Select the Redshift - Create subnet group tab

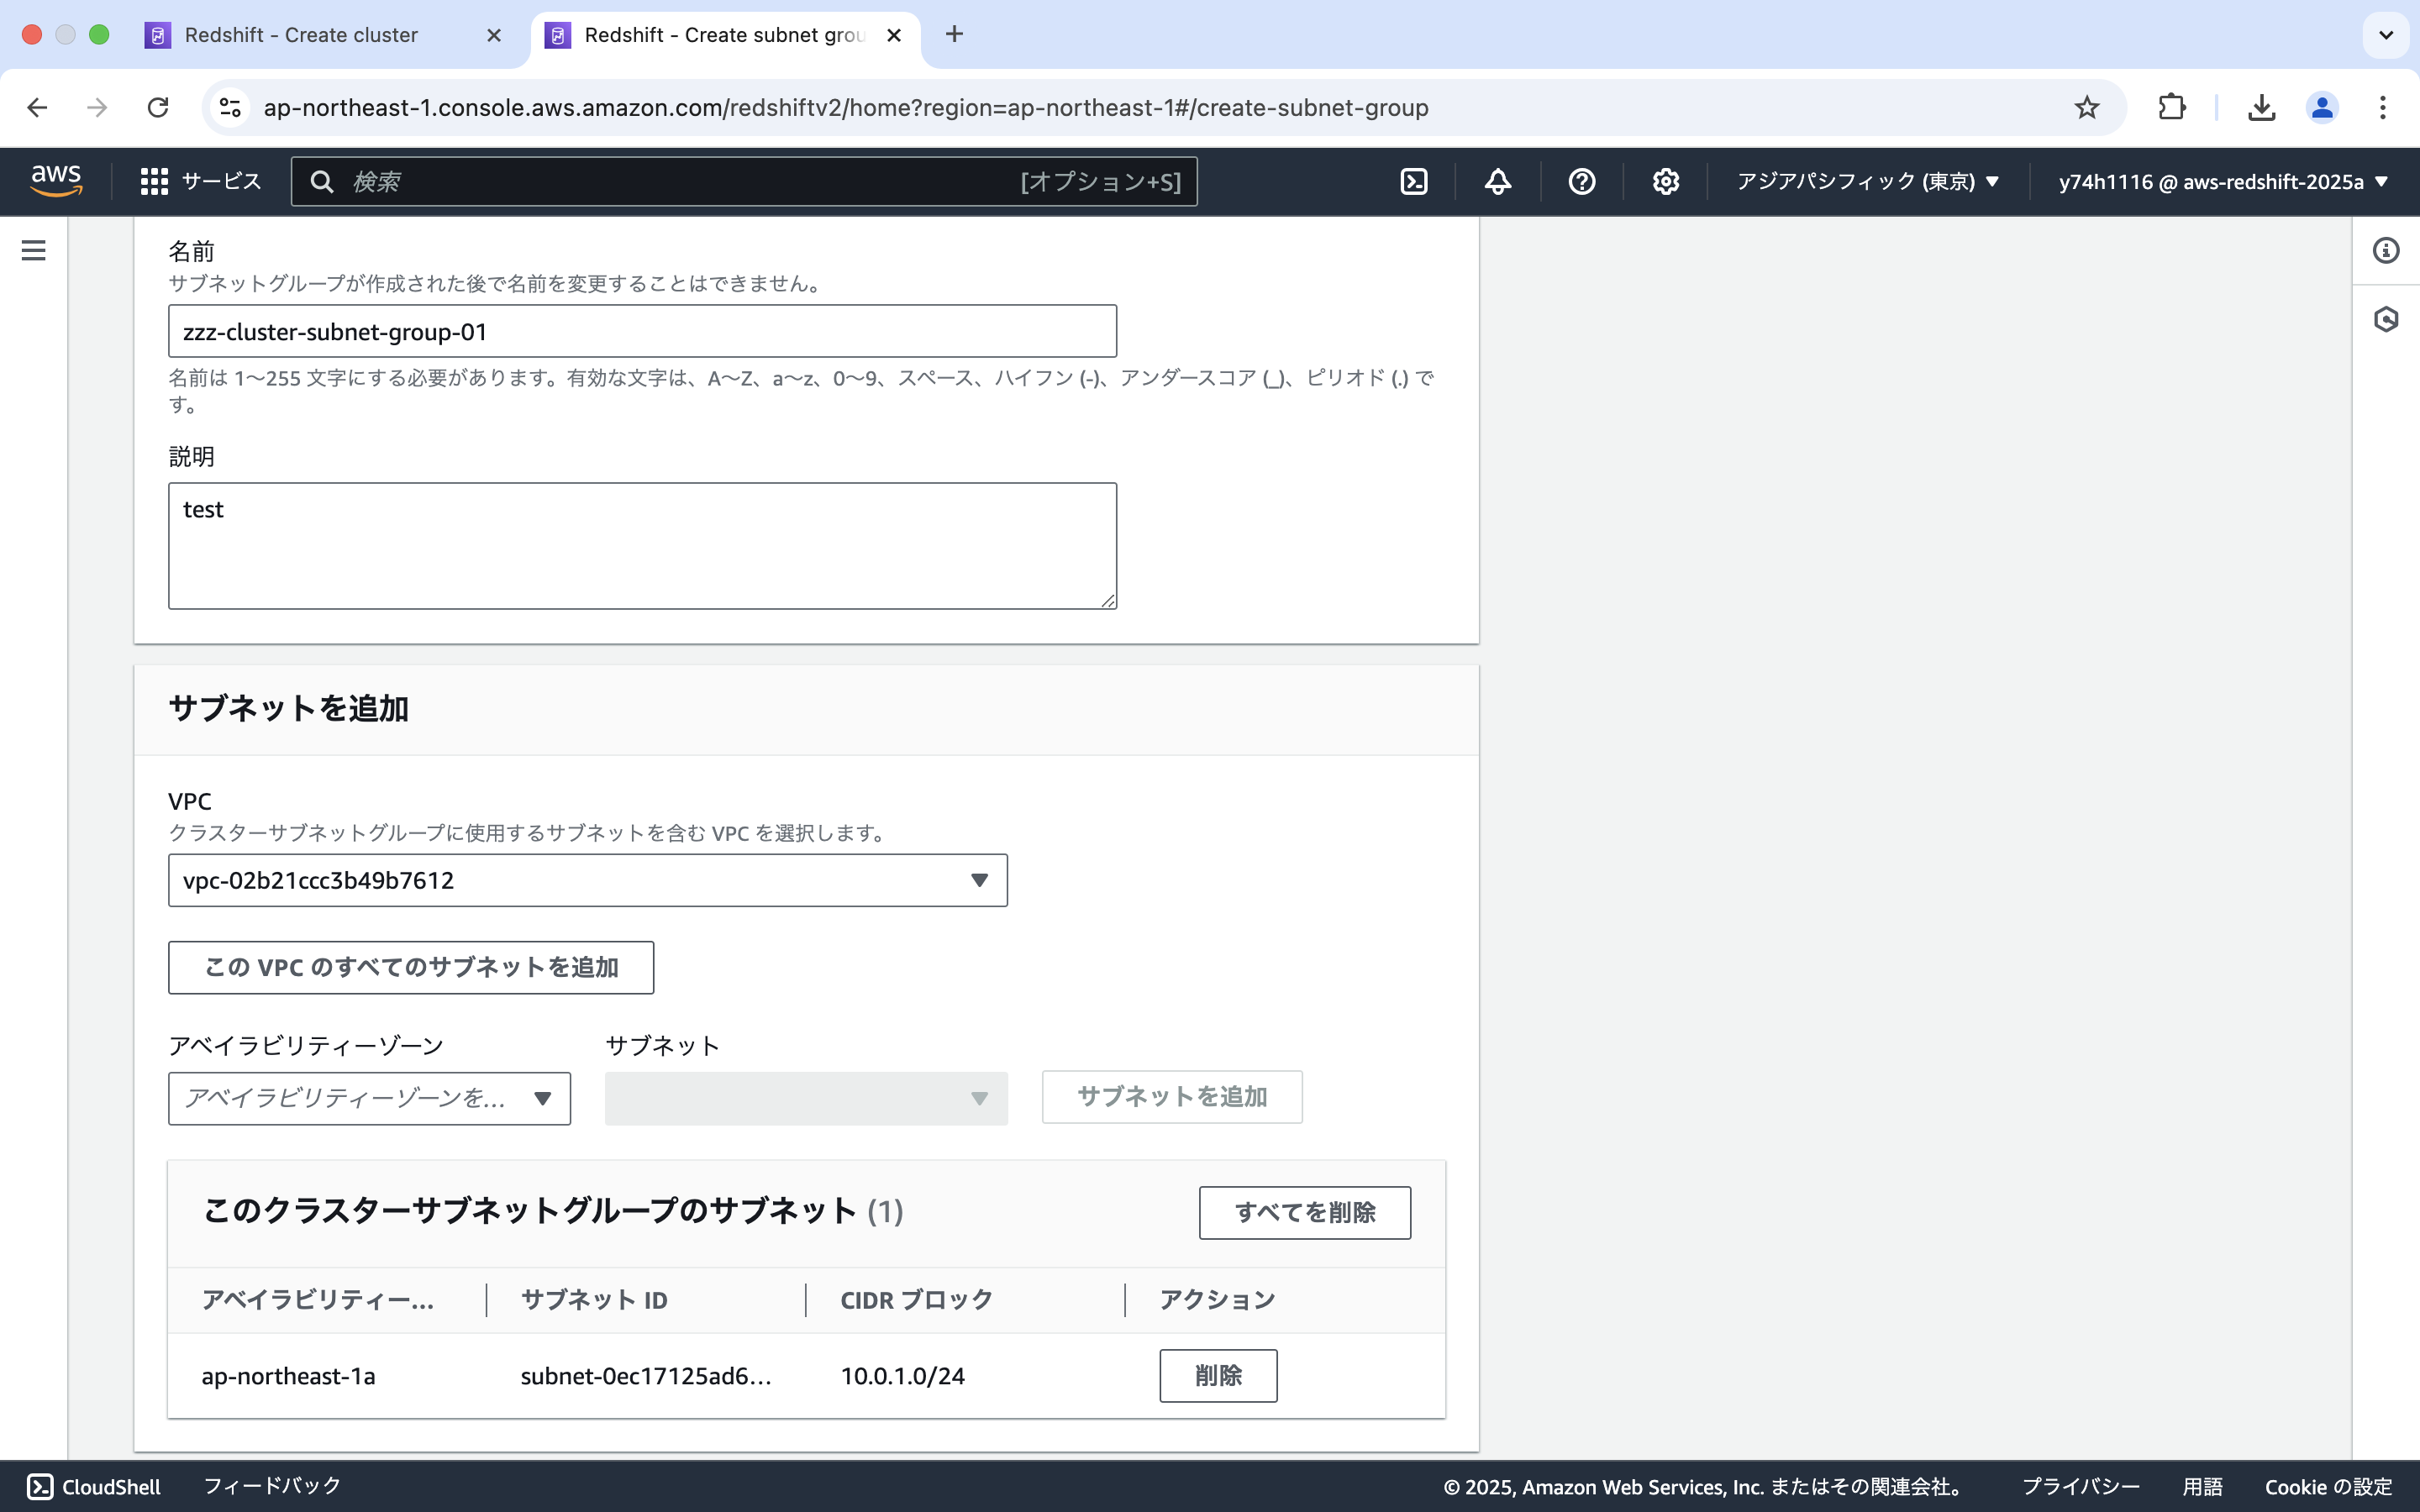710,35
